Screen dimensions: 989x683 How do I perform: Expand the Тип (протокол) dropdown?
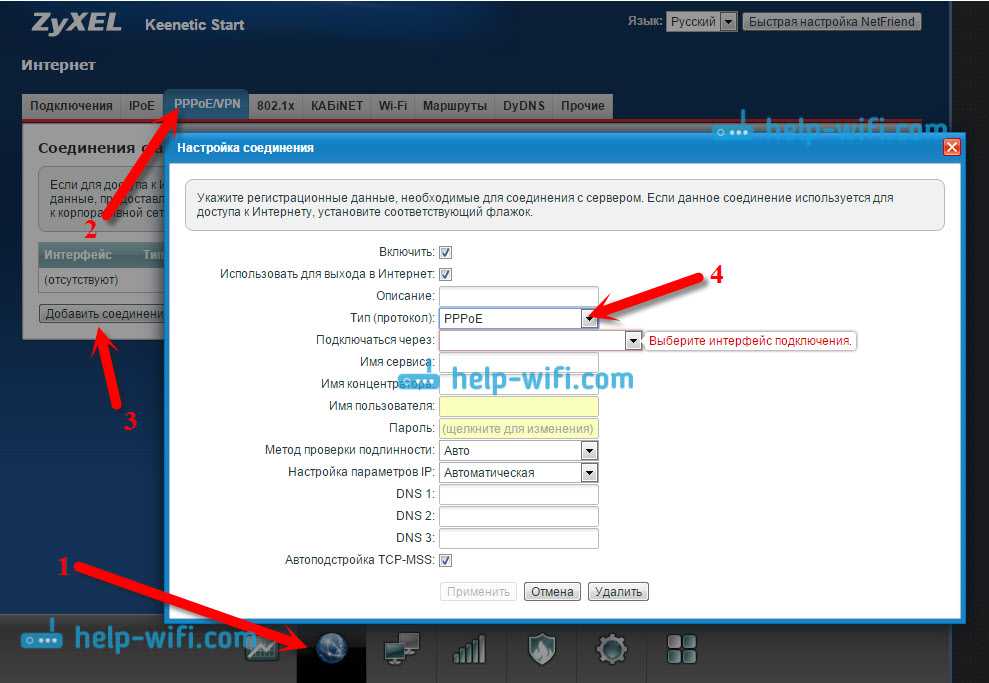pyautogui.click(x=589, y=318)
